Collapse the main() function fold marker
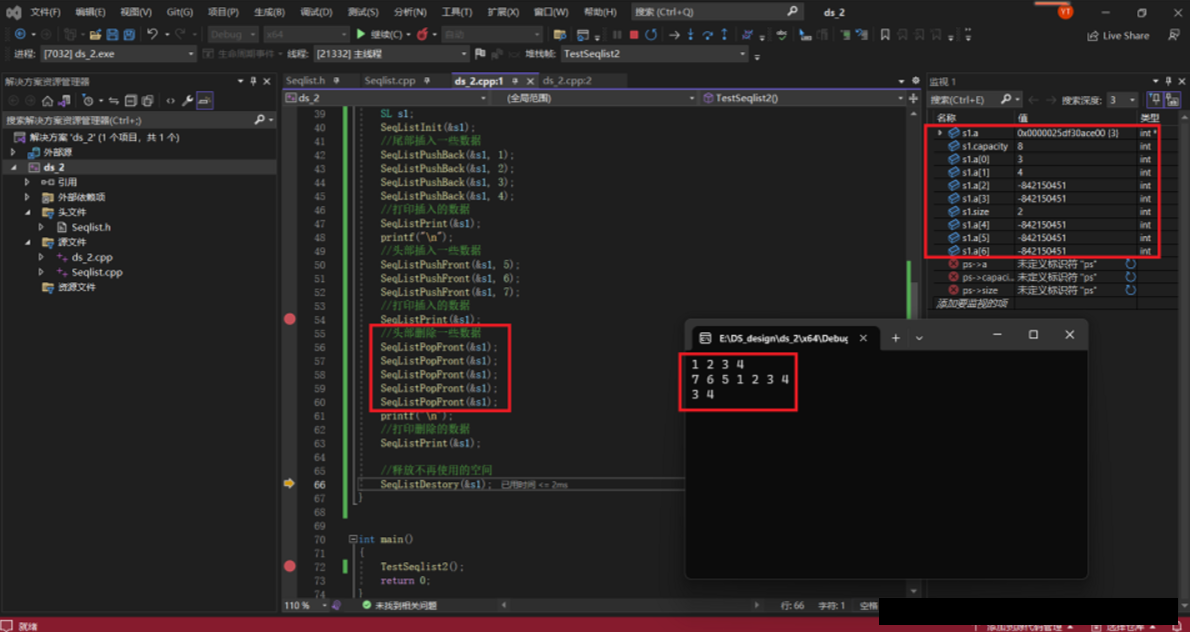This screenshot has height=632, width=1190. tap(353, 539)
